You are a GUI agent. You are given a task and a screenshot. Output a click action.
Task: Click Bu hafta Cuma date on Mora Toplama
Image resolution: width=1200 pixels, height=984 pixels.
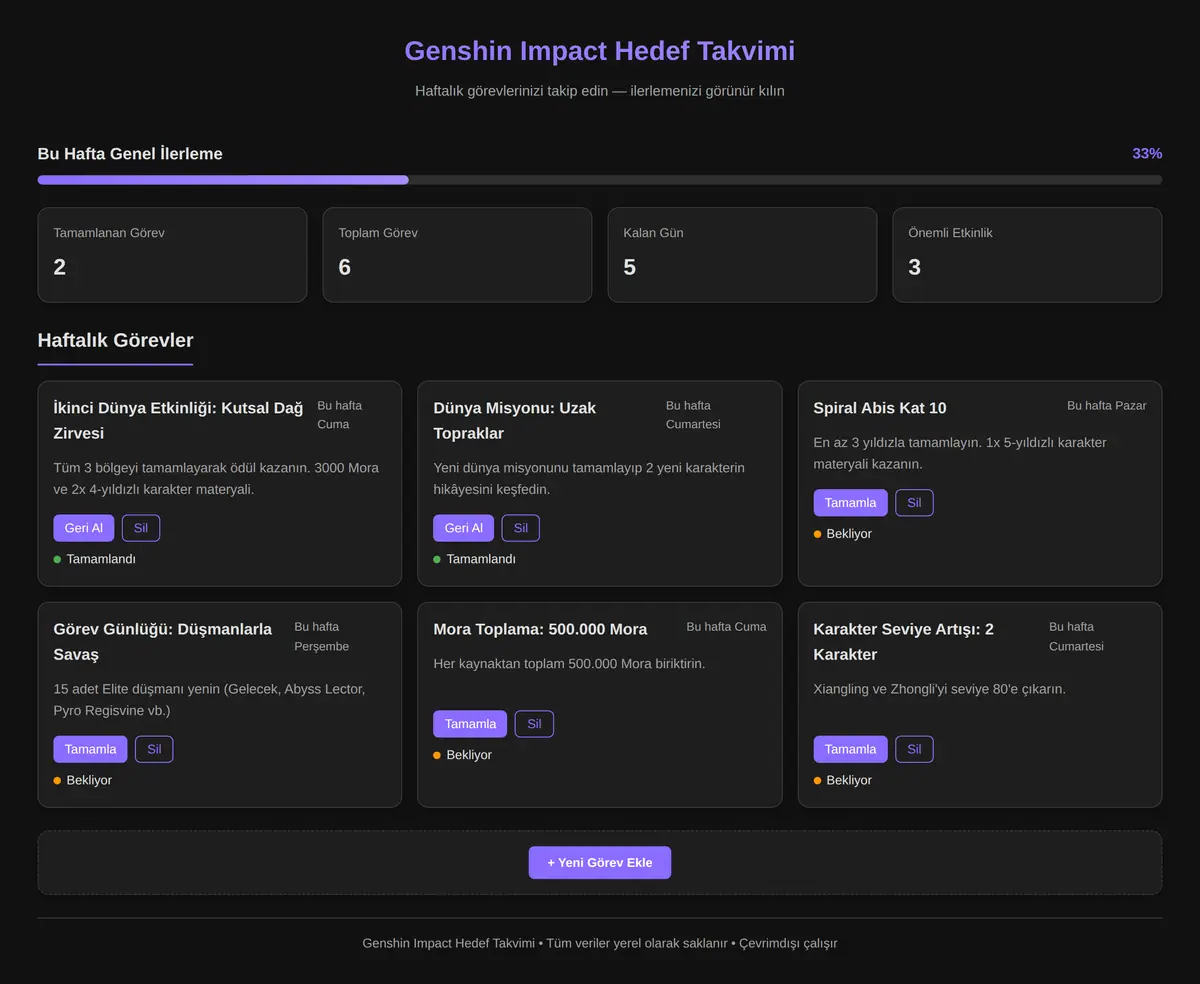click(x=727, y=627)
